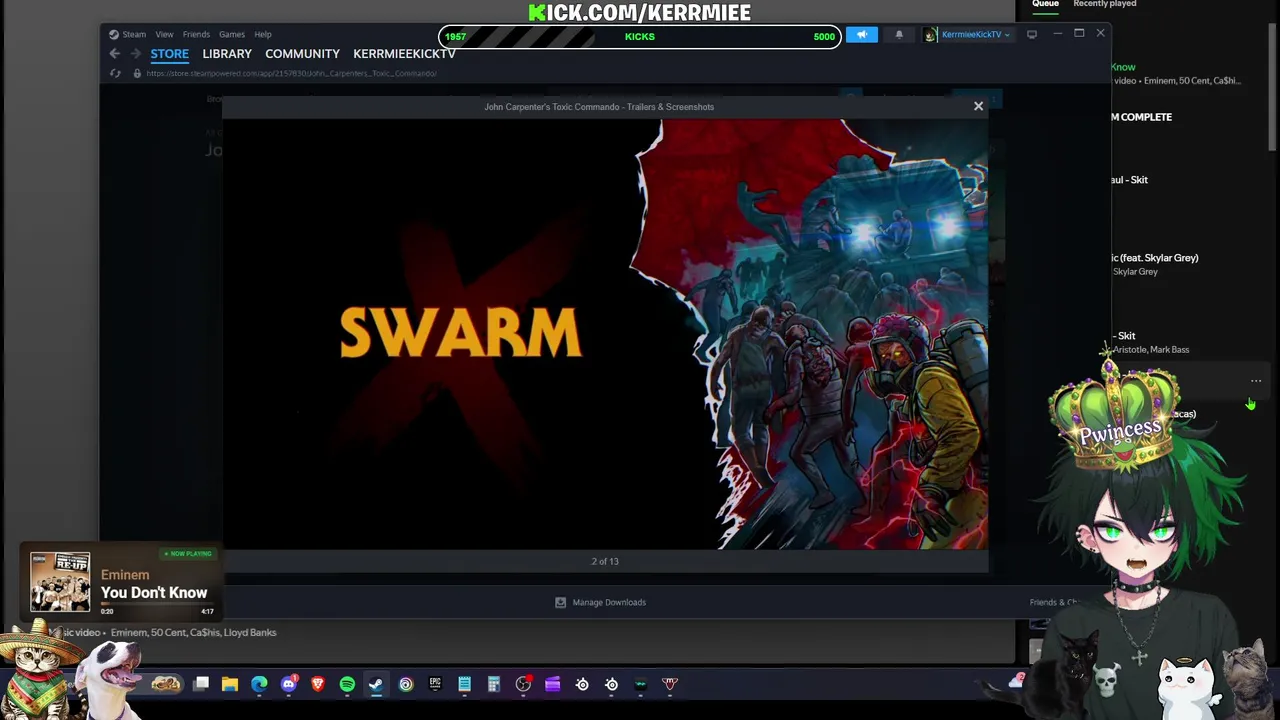Select the Queue tab in Spotify
This screenshot has height=720, width=1280.
click(1045, 4)
